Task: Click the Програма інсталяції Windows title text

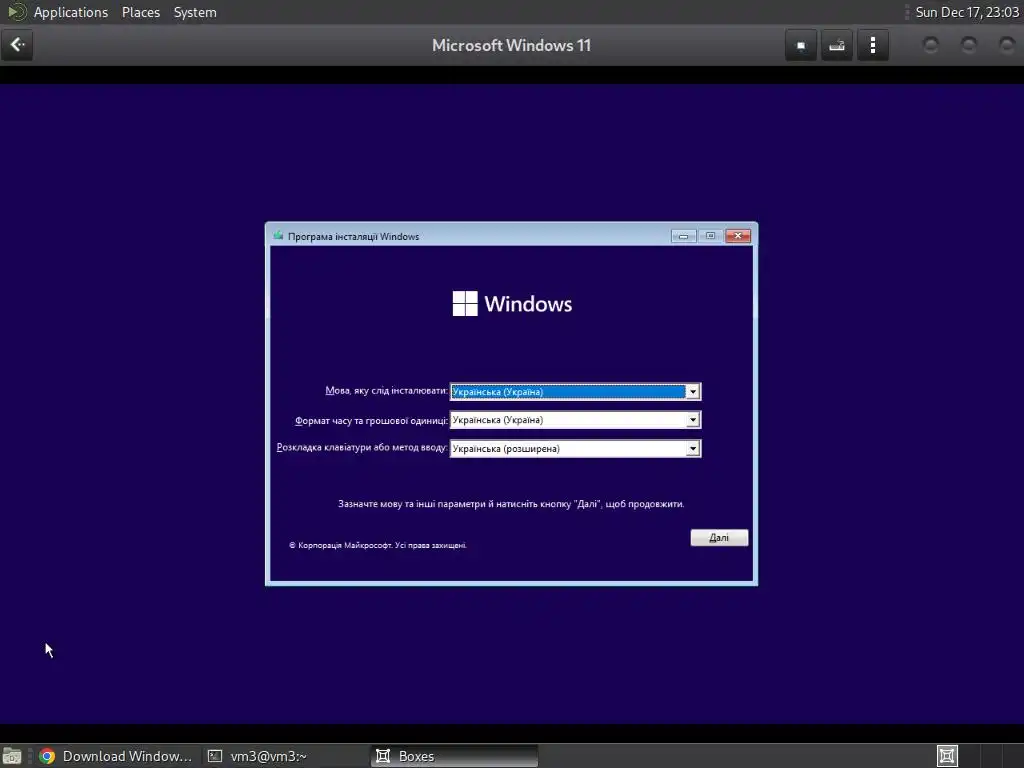Action: [353, 236]
